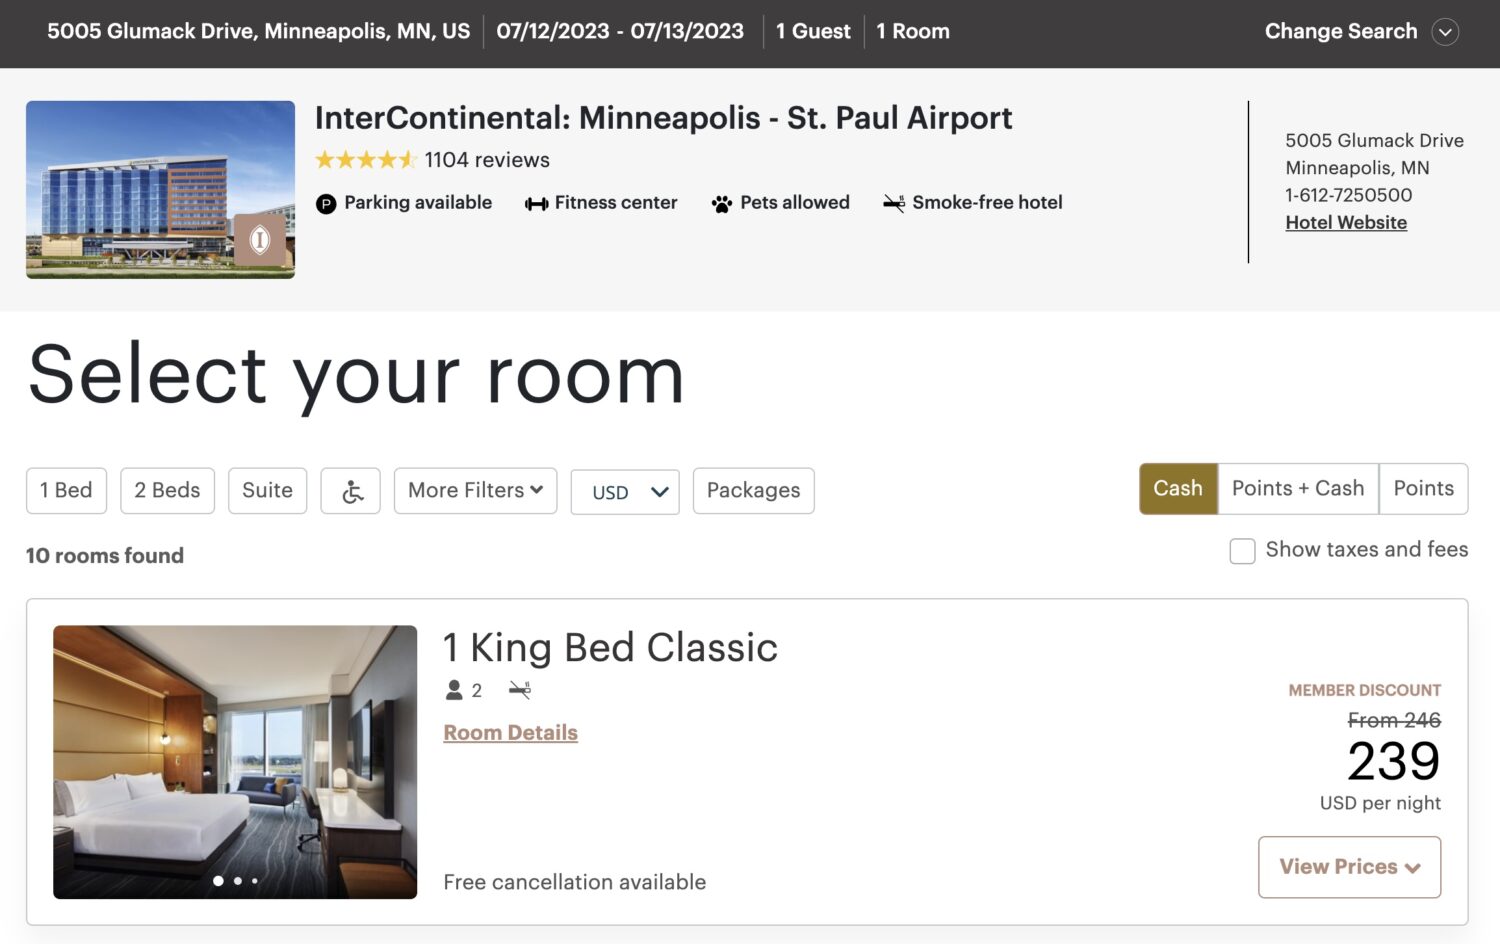Click the hotel exterior thumbnail photo
Viewport: 1500px width, 944px height.
pyautogui.click(x=160, y=190)
